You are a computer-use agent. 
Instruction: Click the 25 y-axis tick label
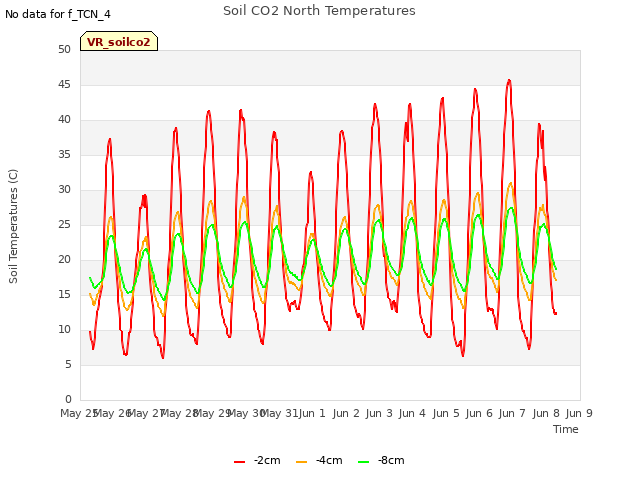64,224
